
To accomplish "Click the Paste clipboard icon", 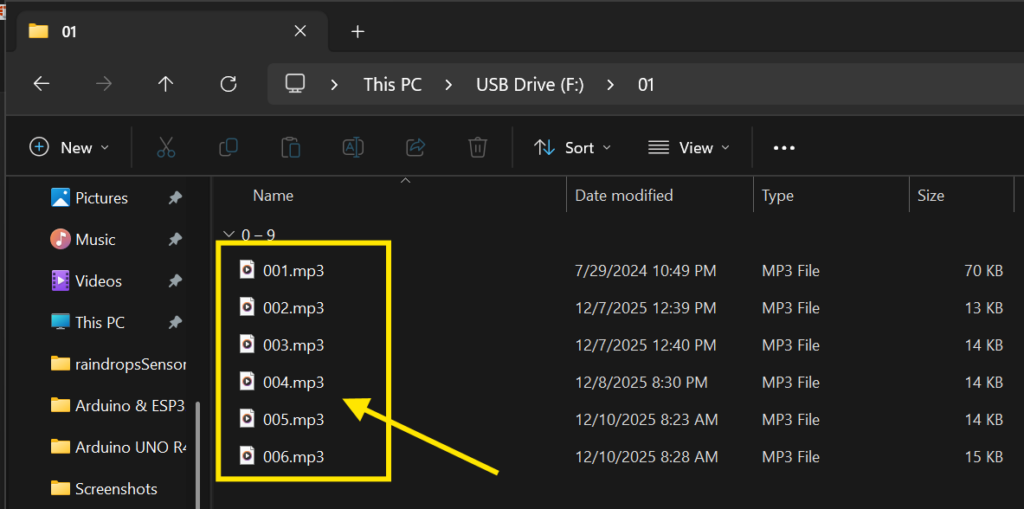I will click(290, 147).
